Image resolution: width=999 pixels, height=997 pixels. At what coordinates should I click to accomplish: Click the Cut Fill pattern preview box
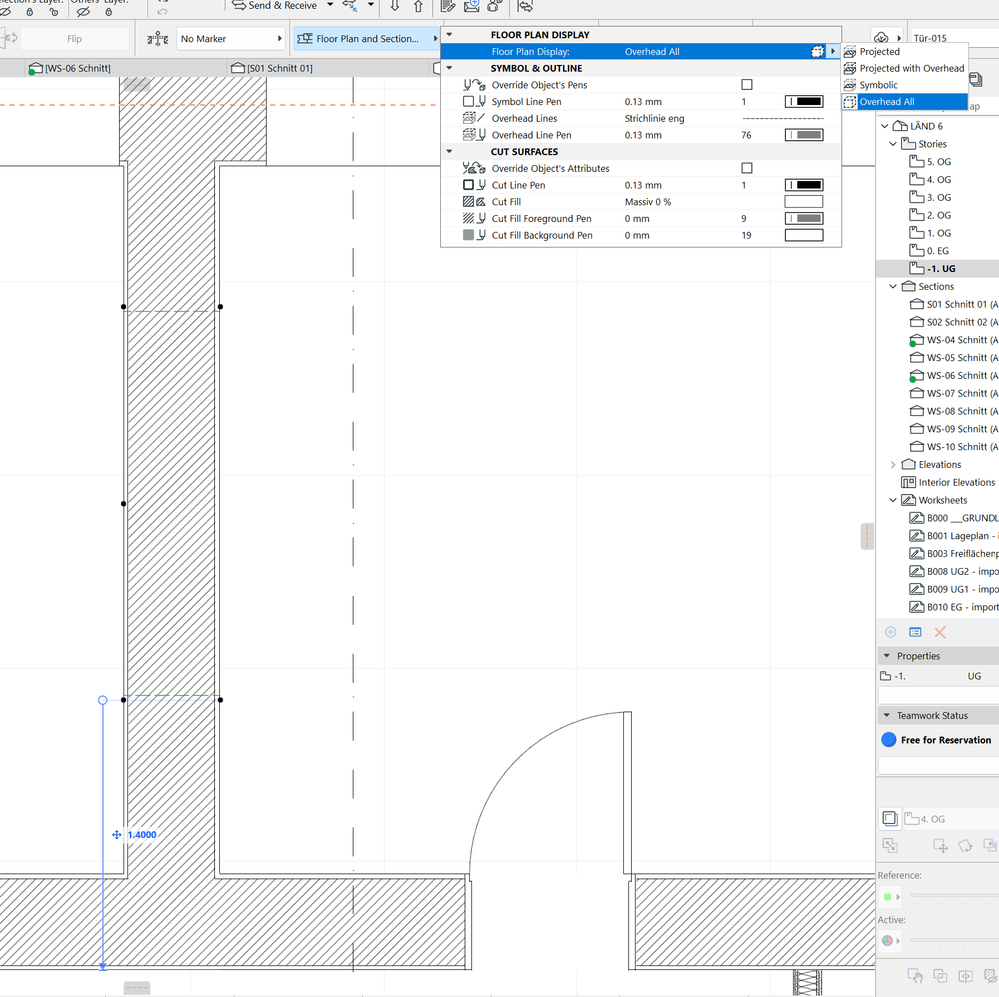point(804,201)
